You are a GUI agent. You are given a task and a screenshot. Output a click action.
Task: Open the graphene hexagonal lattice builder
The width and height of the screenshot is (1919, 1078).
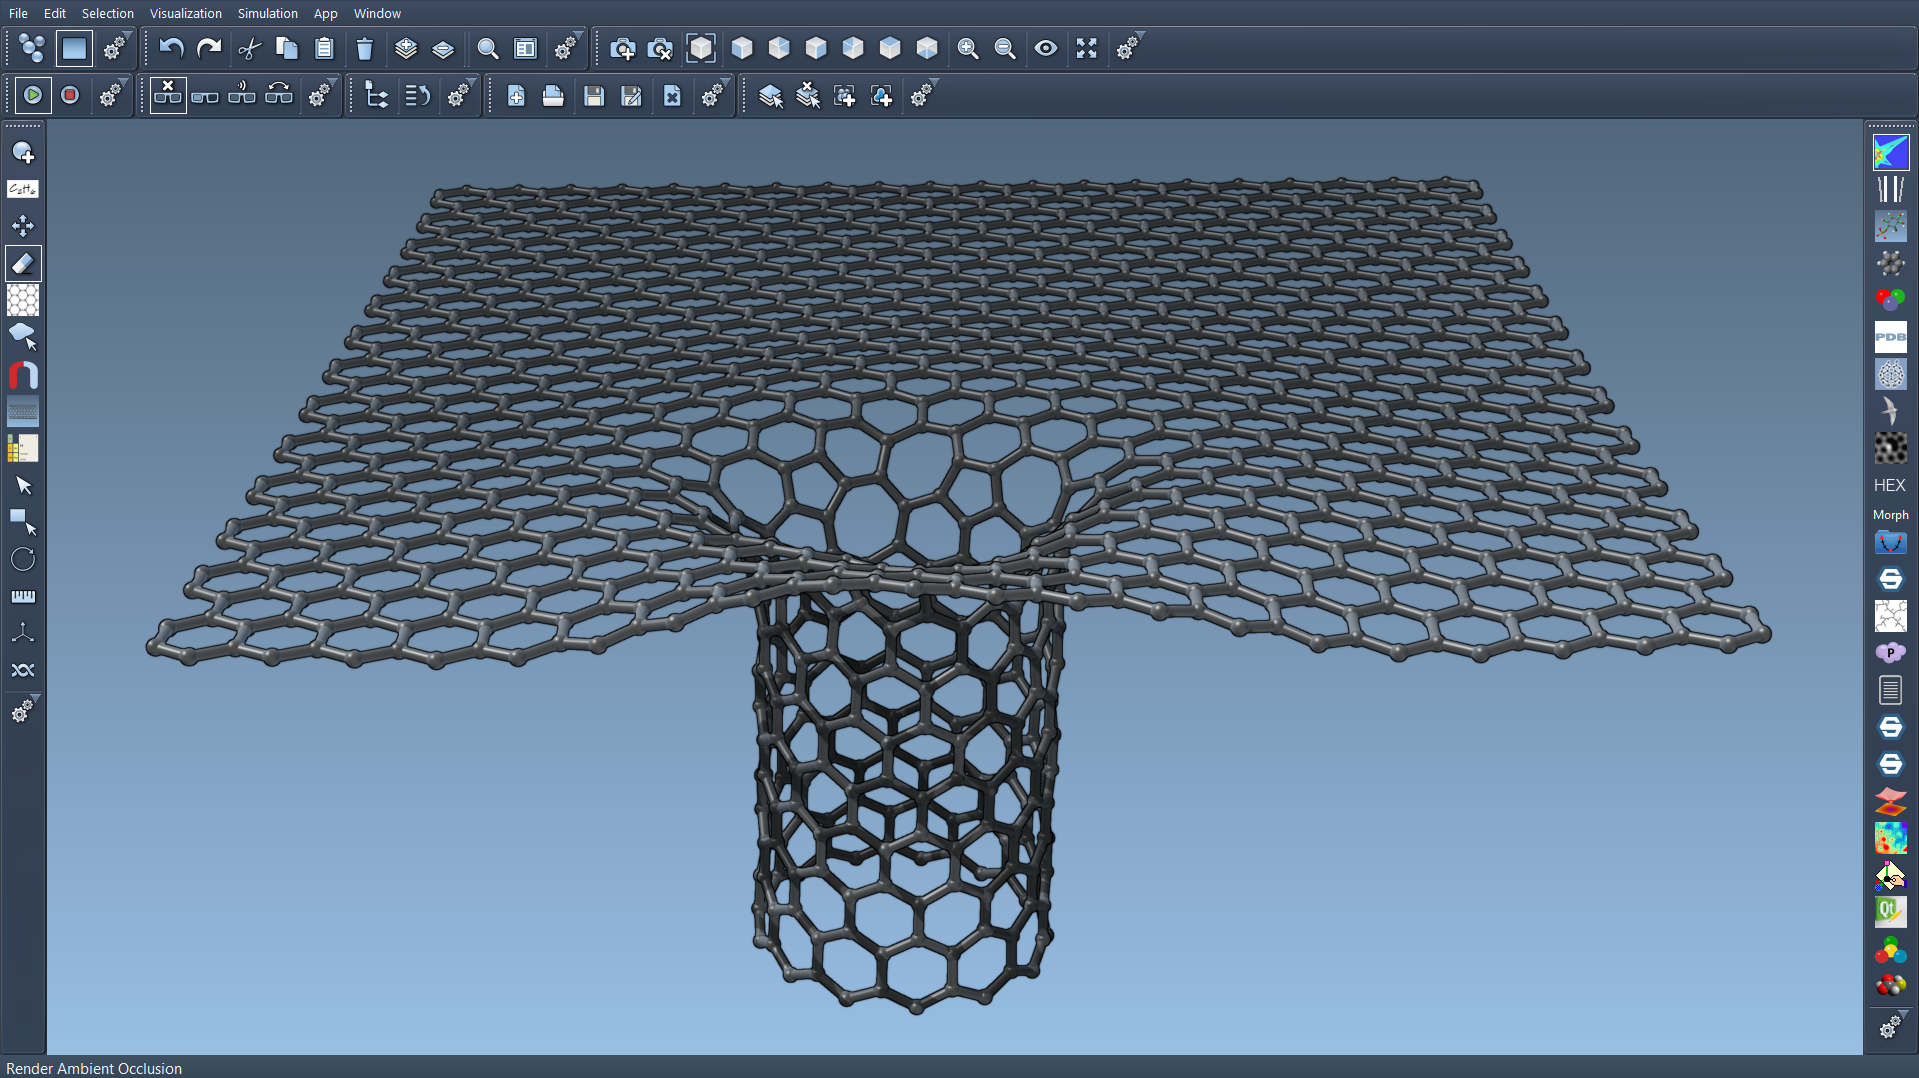point(23,300)
